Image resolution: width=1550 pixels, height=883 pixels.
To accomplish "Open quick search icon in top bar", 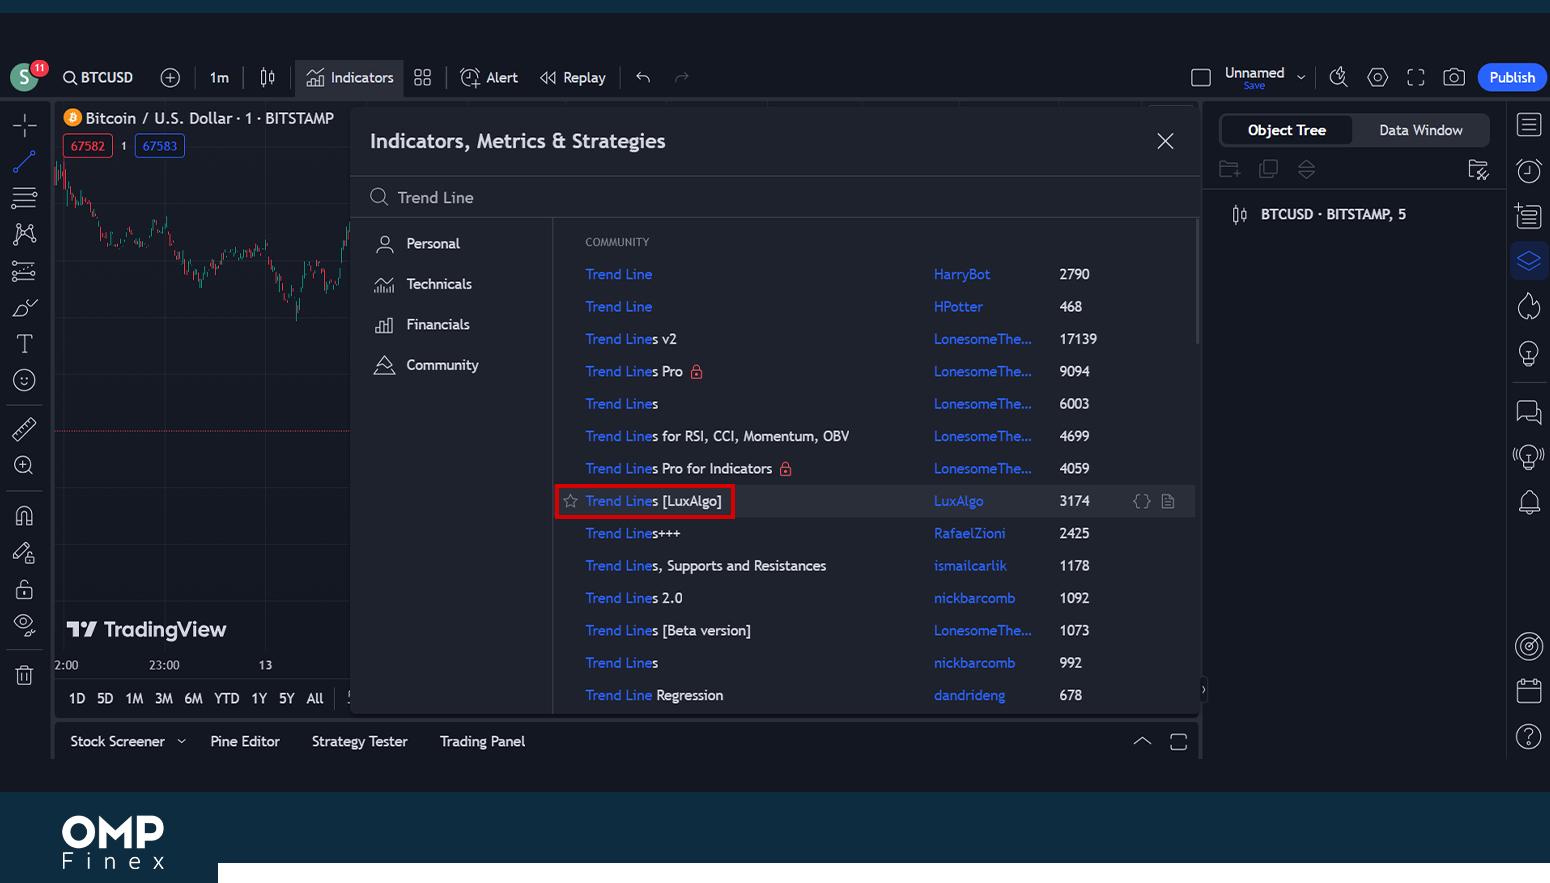I will pyautogui.click(x=1338, y=77).
